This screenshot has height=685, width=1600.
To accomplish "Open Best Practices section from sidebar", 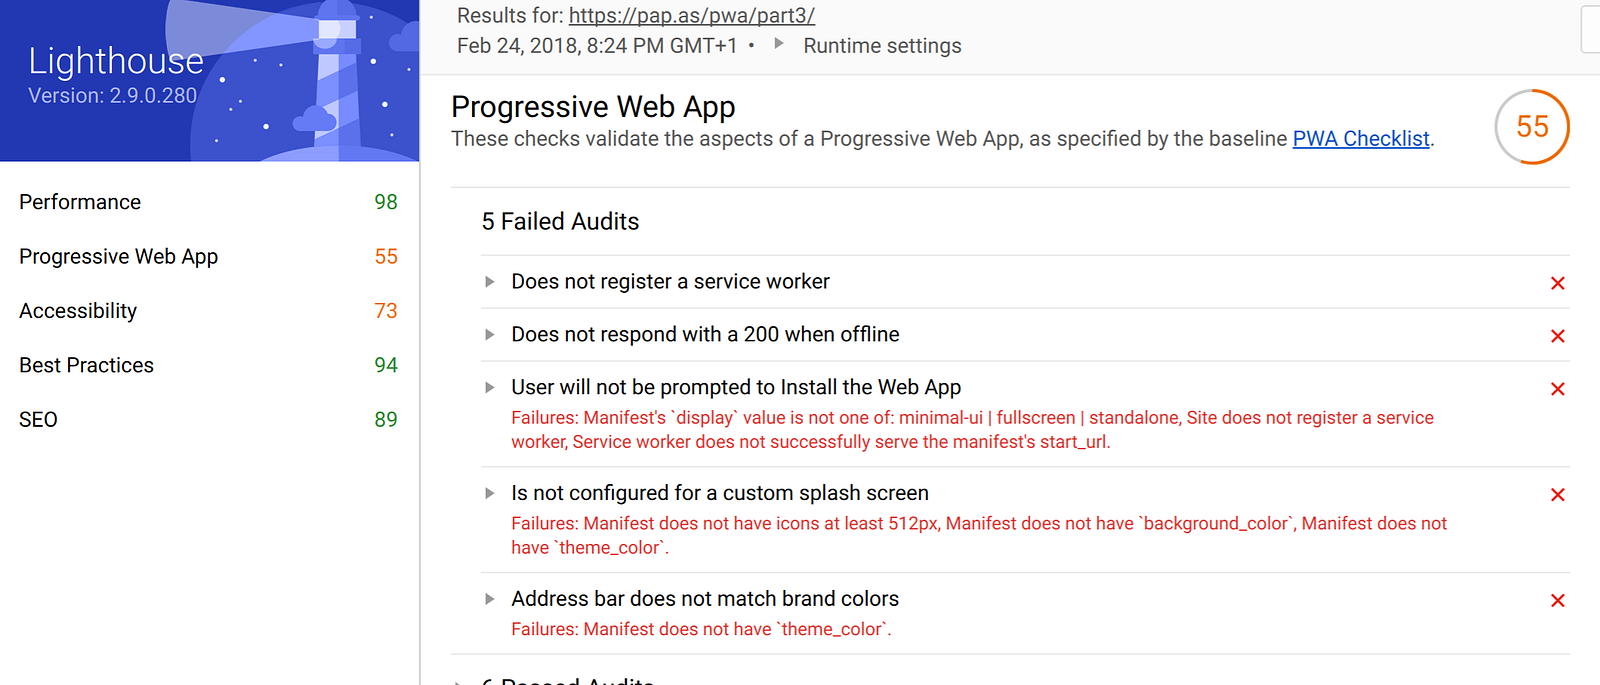I will (x=208, y=366).
